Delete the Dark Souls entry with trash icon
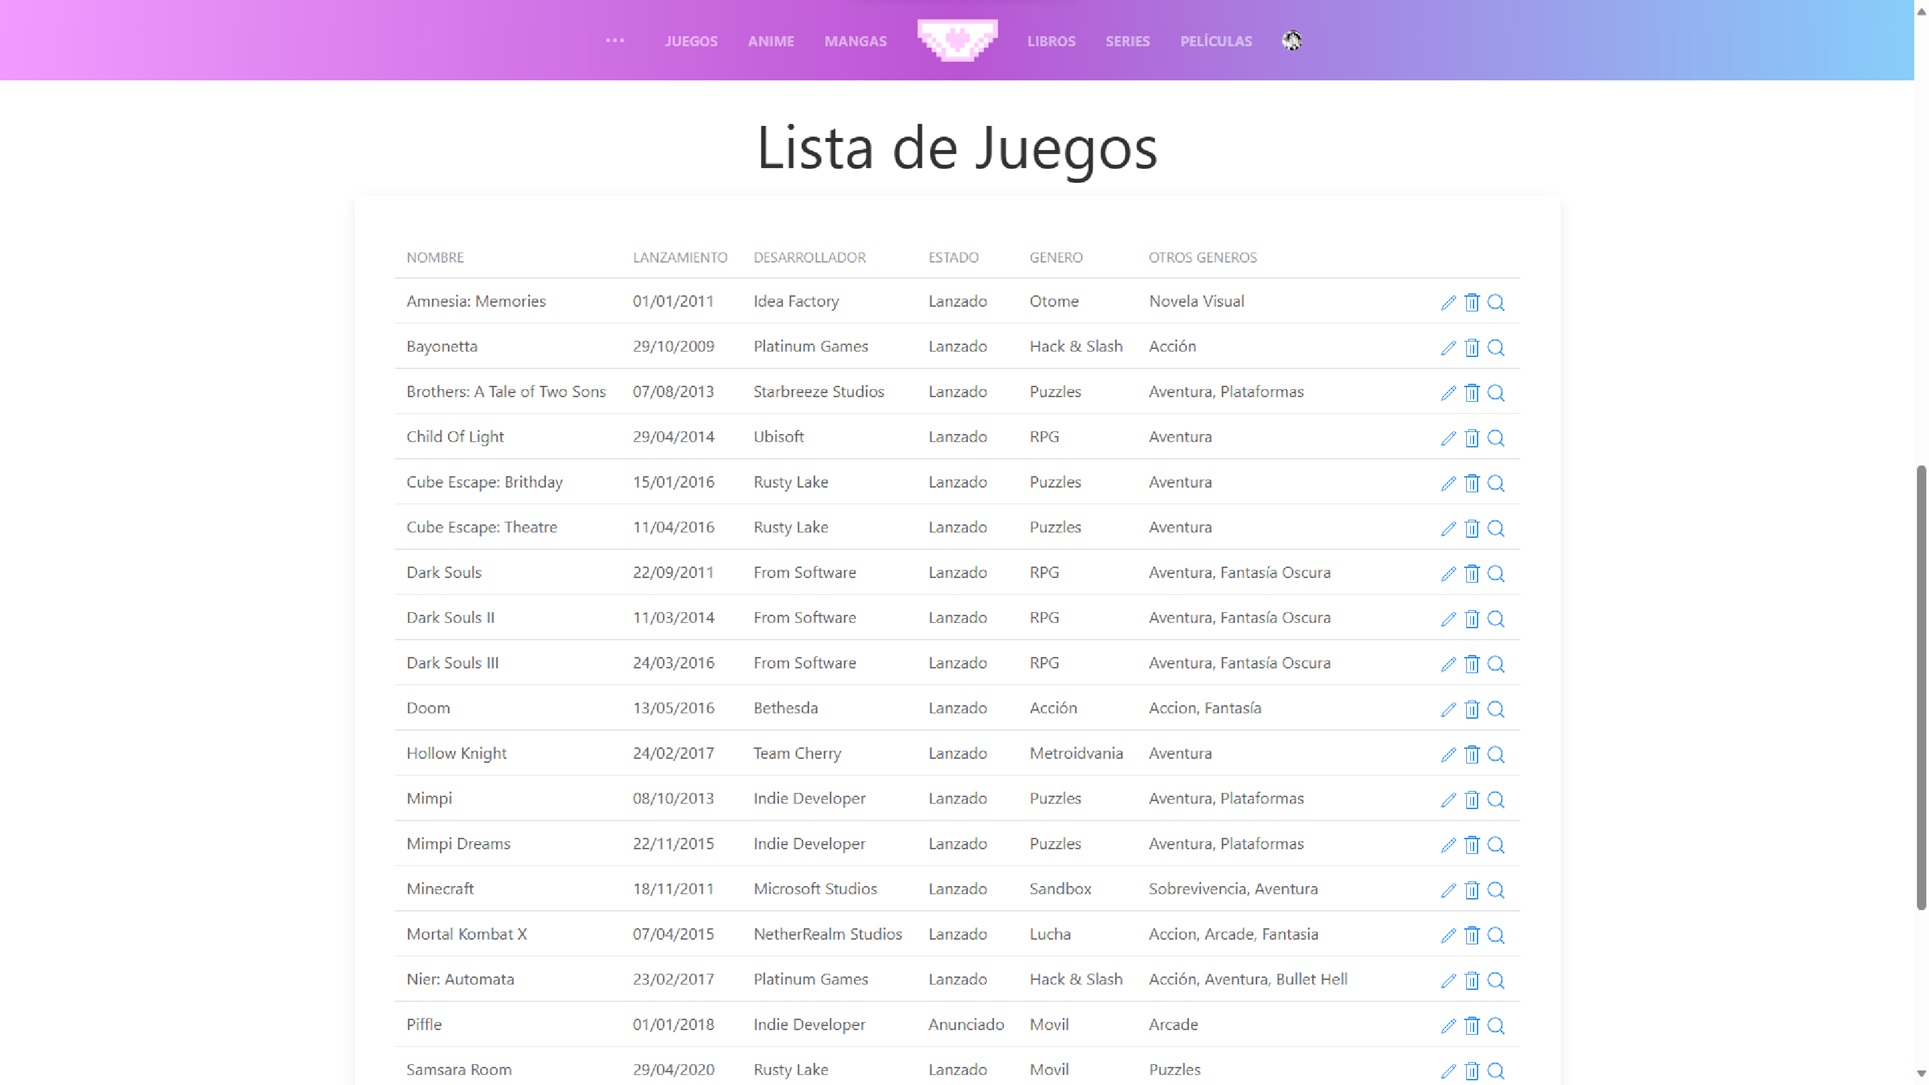This screenshot has height=1085, width=1929. click(x=1471, y=573)
